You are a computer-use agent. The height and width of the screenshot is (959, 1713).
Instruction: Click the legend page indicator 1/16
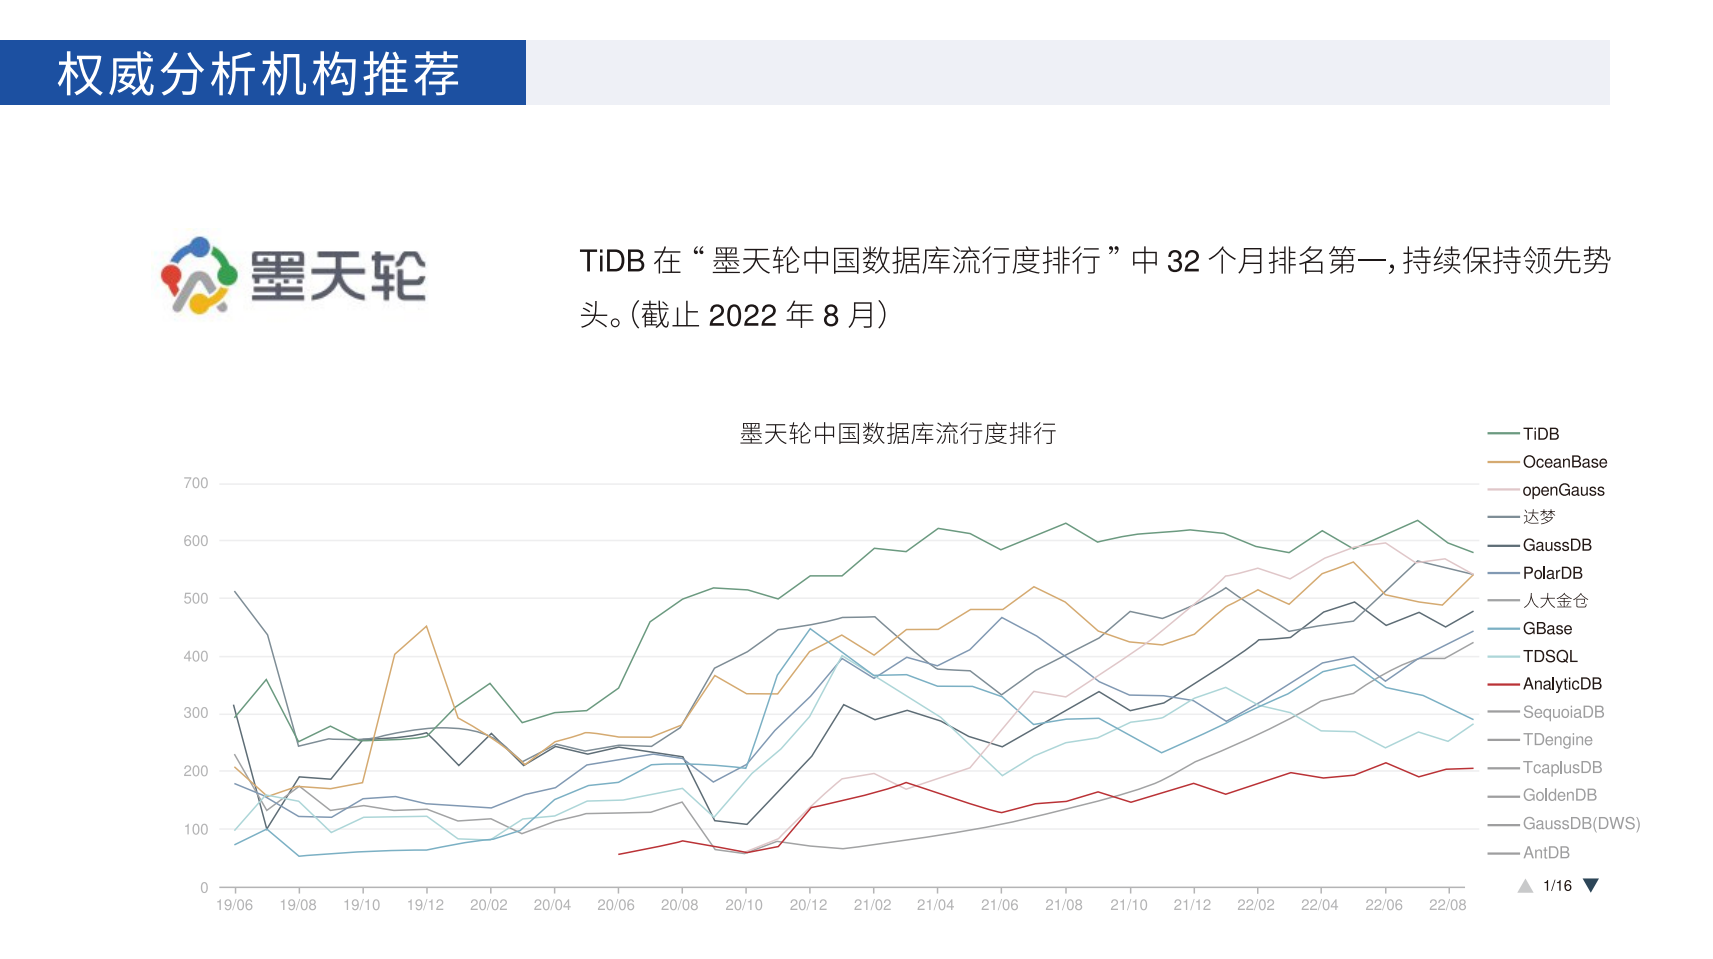pyautogui.click(x=1557, y=886)
